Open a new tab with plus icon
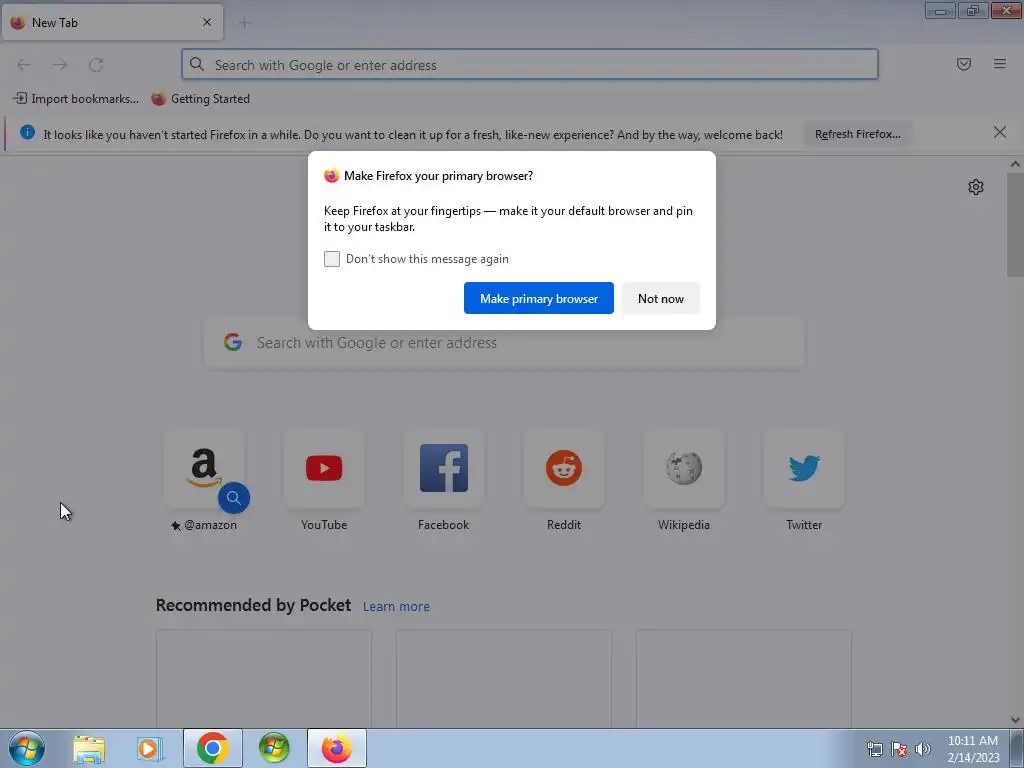Image resolution: width=1024 pixels, height=768 pixels. pos(244,23)
